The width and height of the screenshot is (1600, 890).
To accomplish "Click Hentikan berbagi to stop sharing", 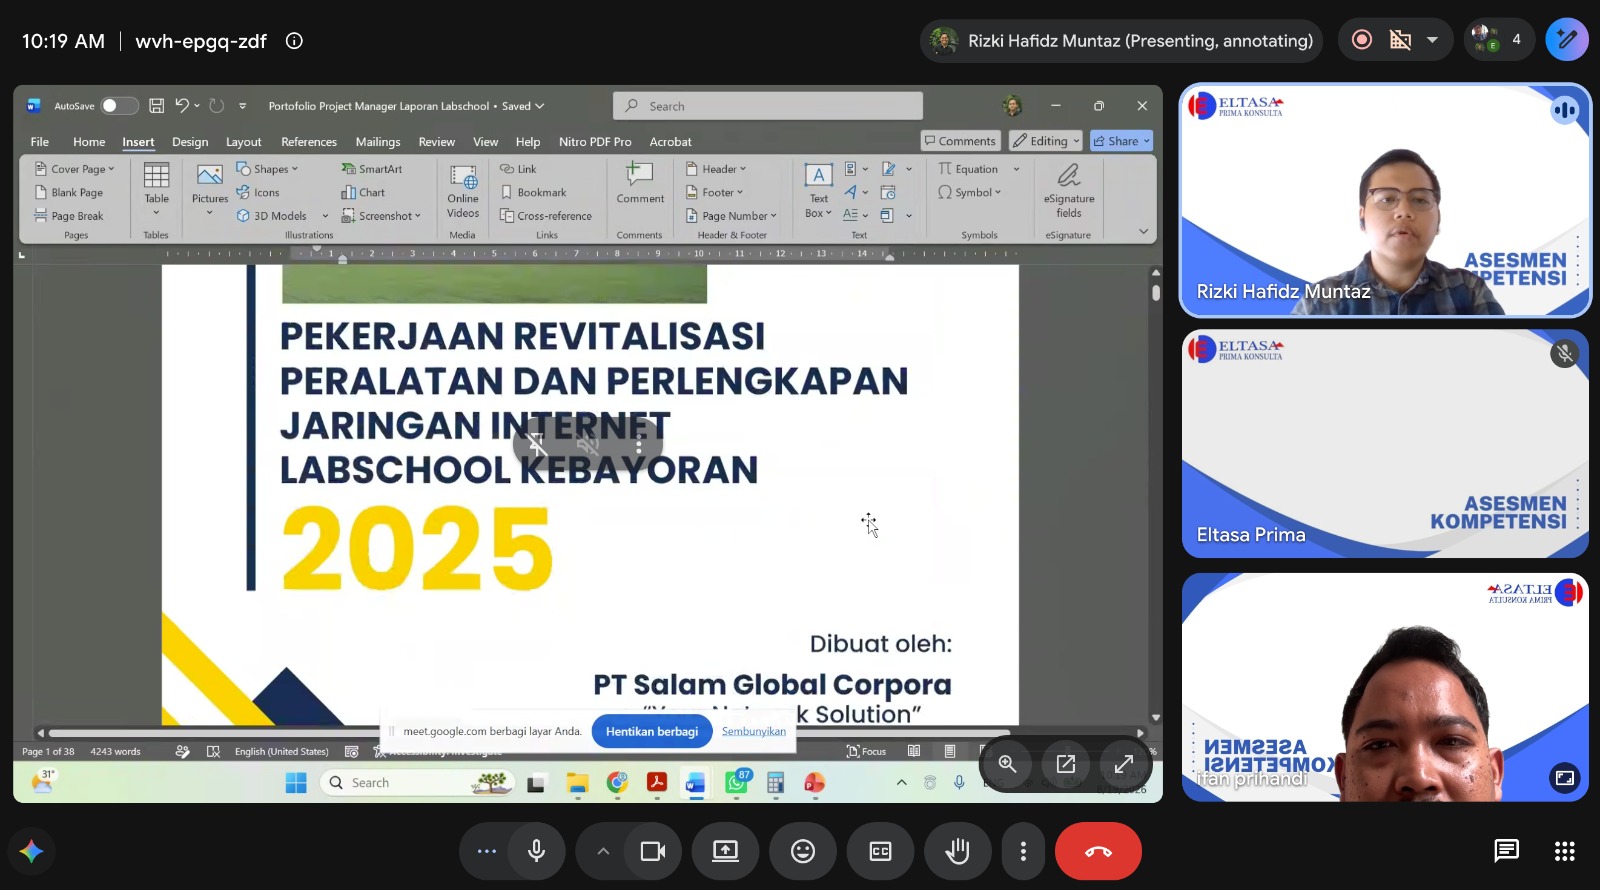I will click(652, 731).
